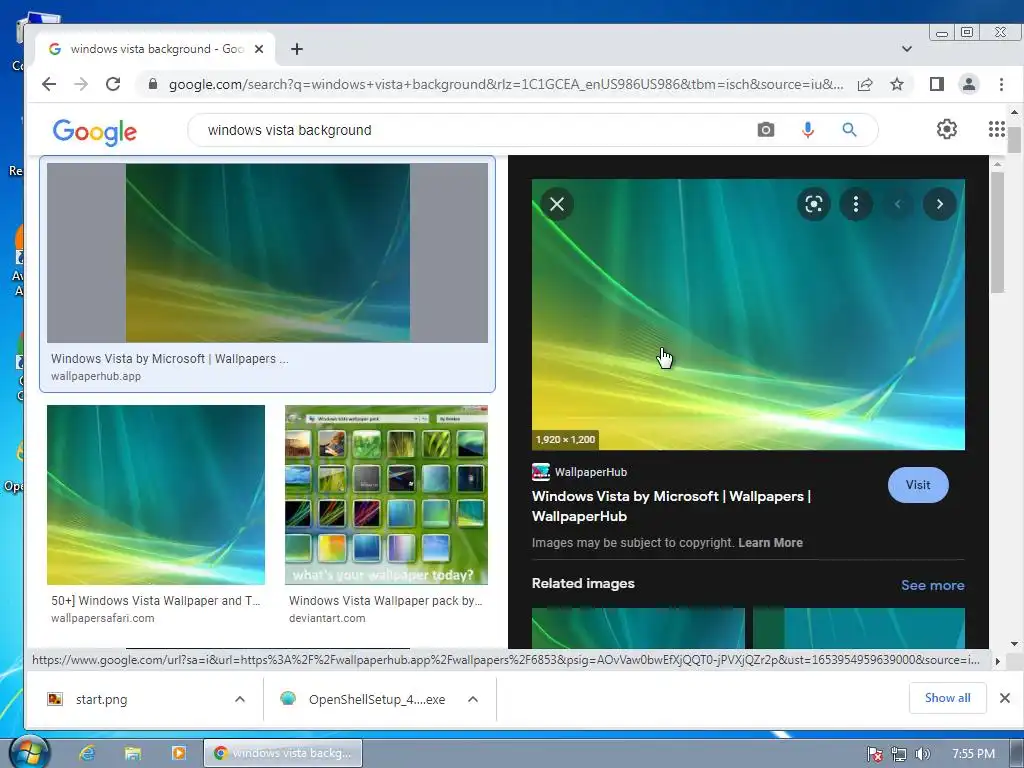Bookmark this page with the star icon
Screen dimensions: 1024x768
897,84
